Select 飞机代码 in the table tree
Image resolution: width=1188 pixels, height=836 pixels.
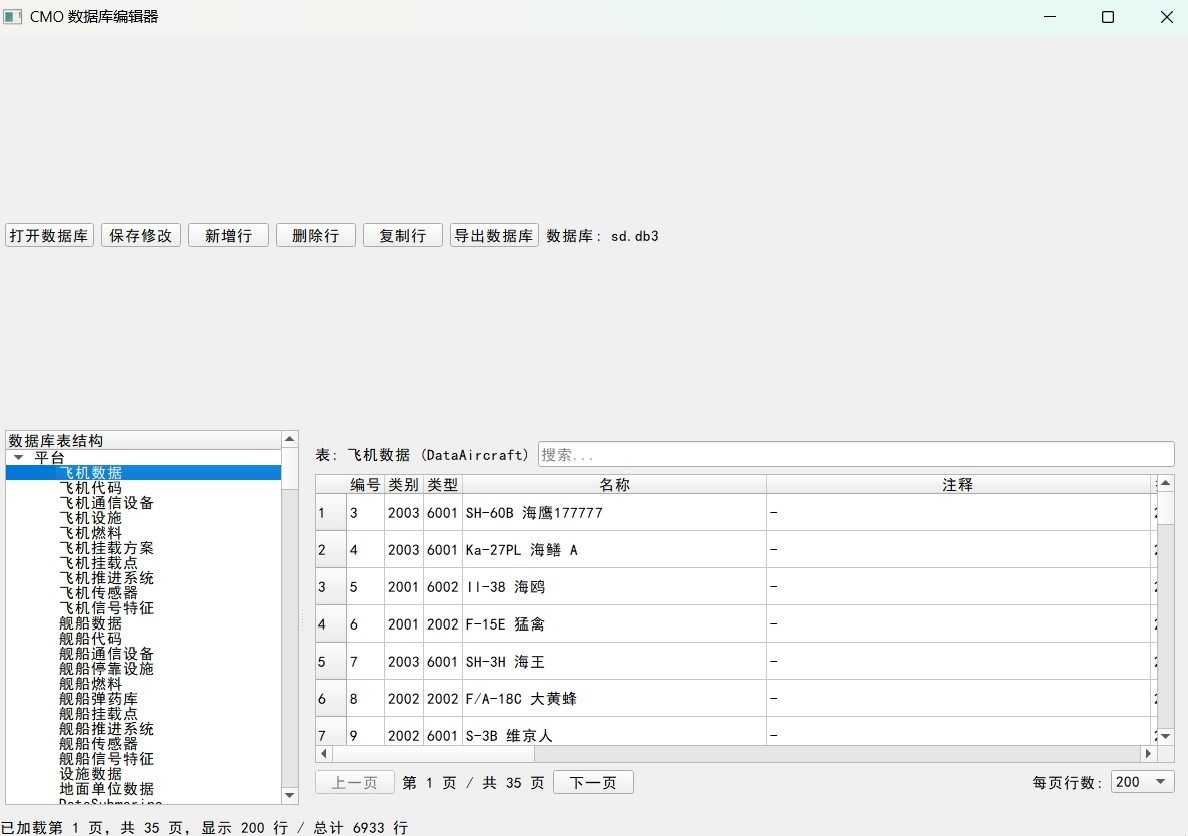(90, 488)
